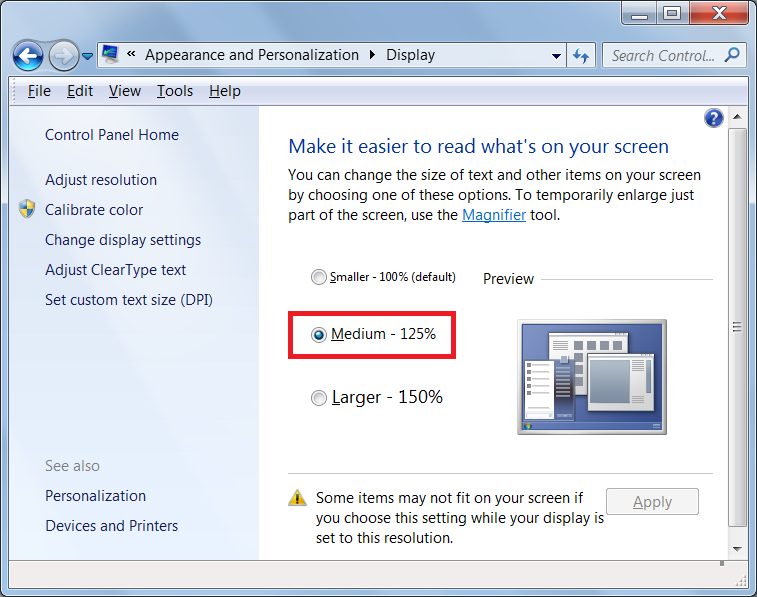Click the vertical scrollbar thumb

click(737, 327)
